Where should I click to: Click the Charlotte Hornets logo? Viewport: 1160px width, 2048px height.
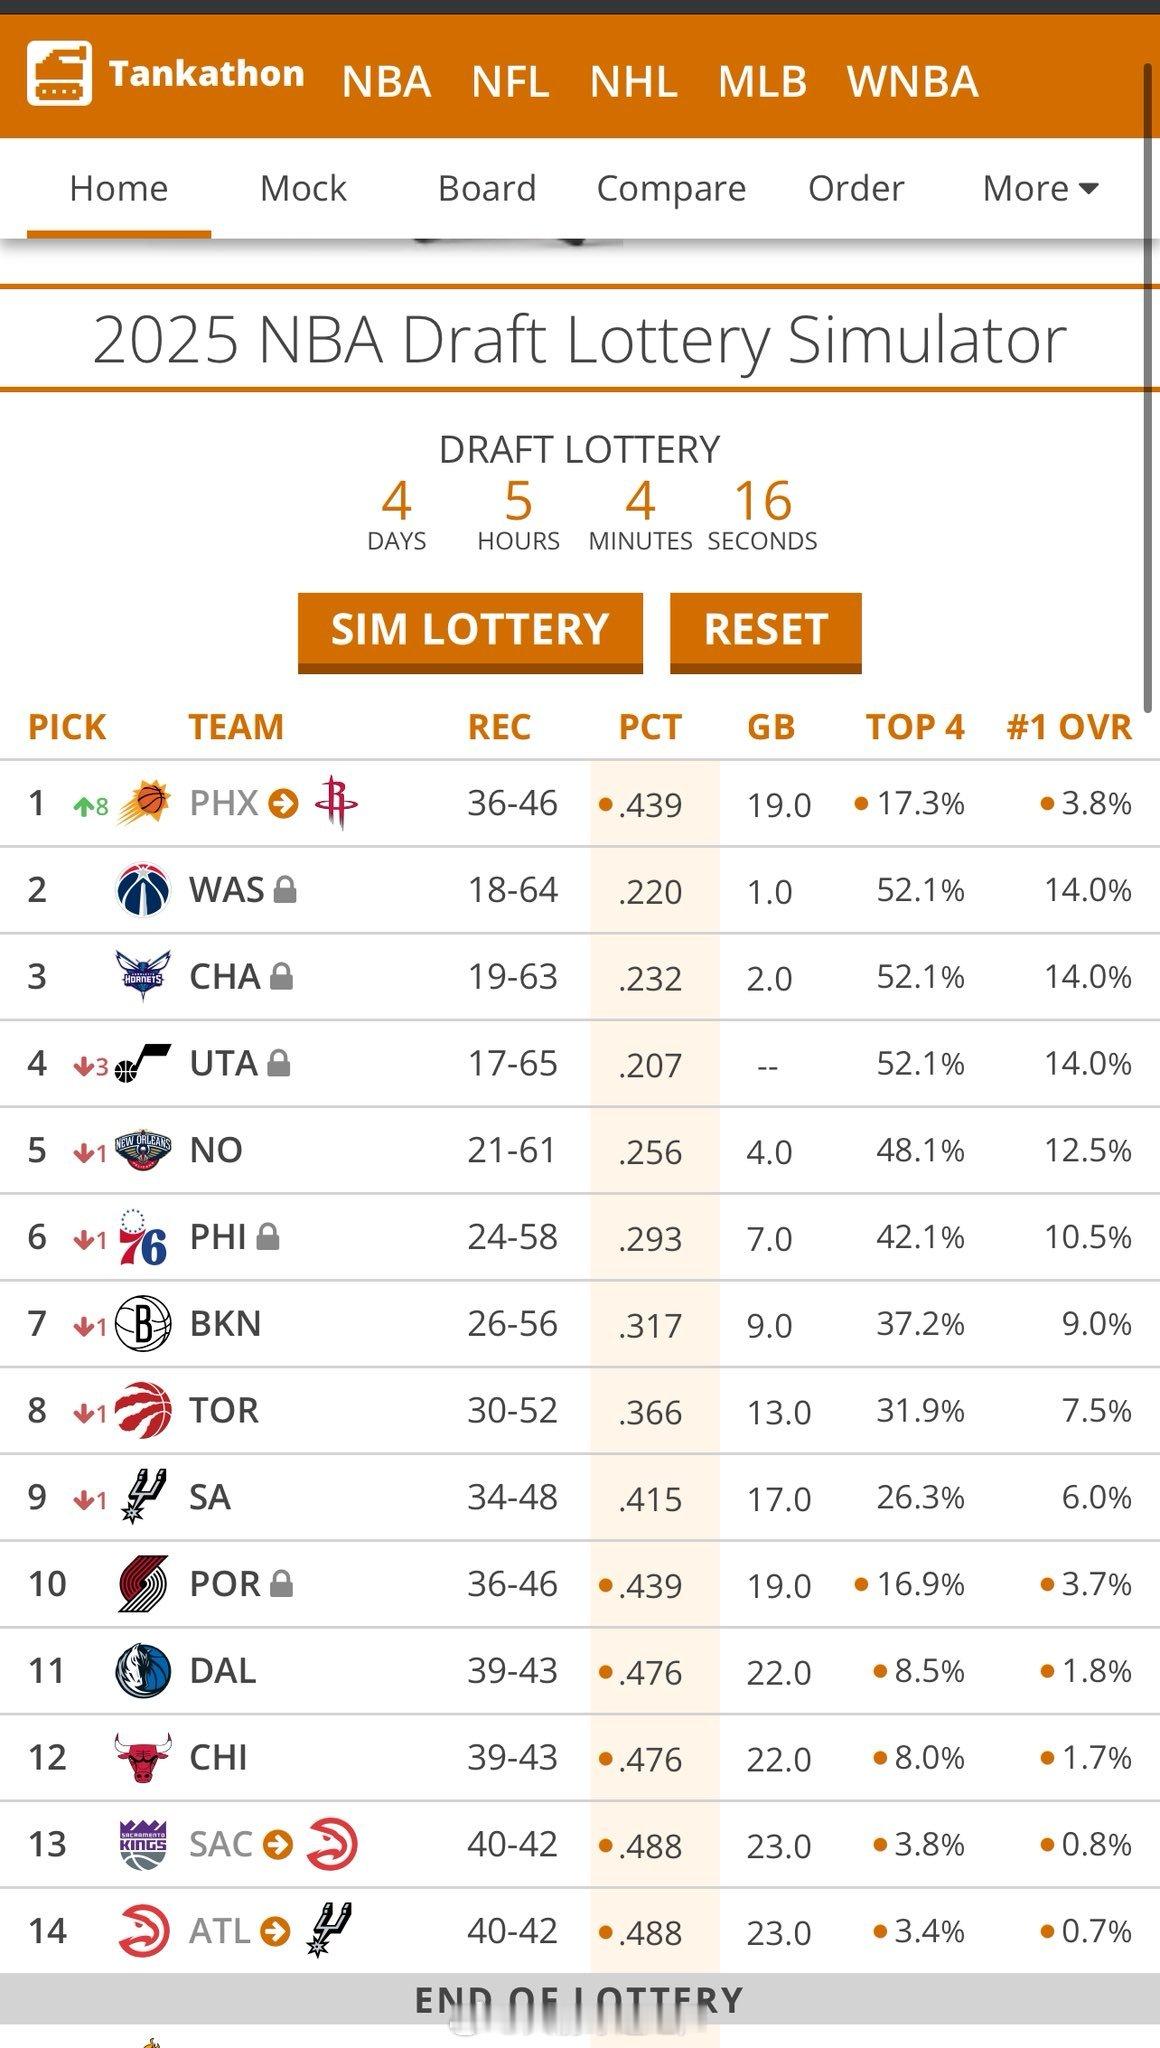(x=143, y=976)
